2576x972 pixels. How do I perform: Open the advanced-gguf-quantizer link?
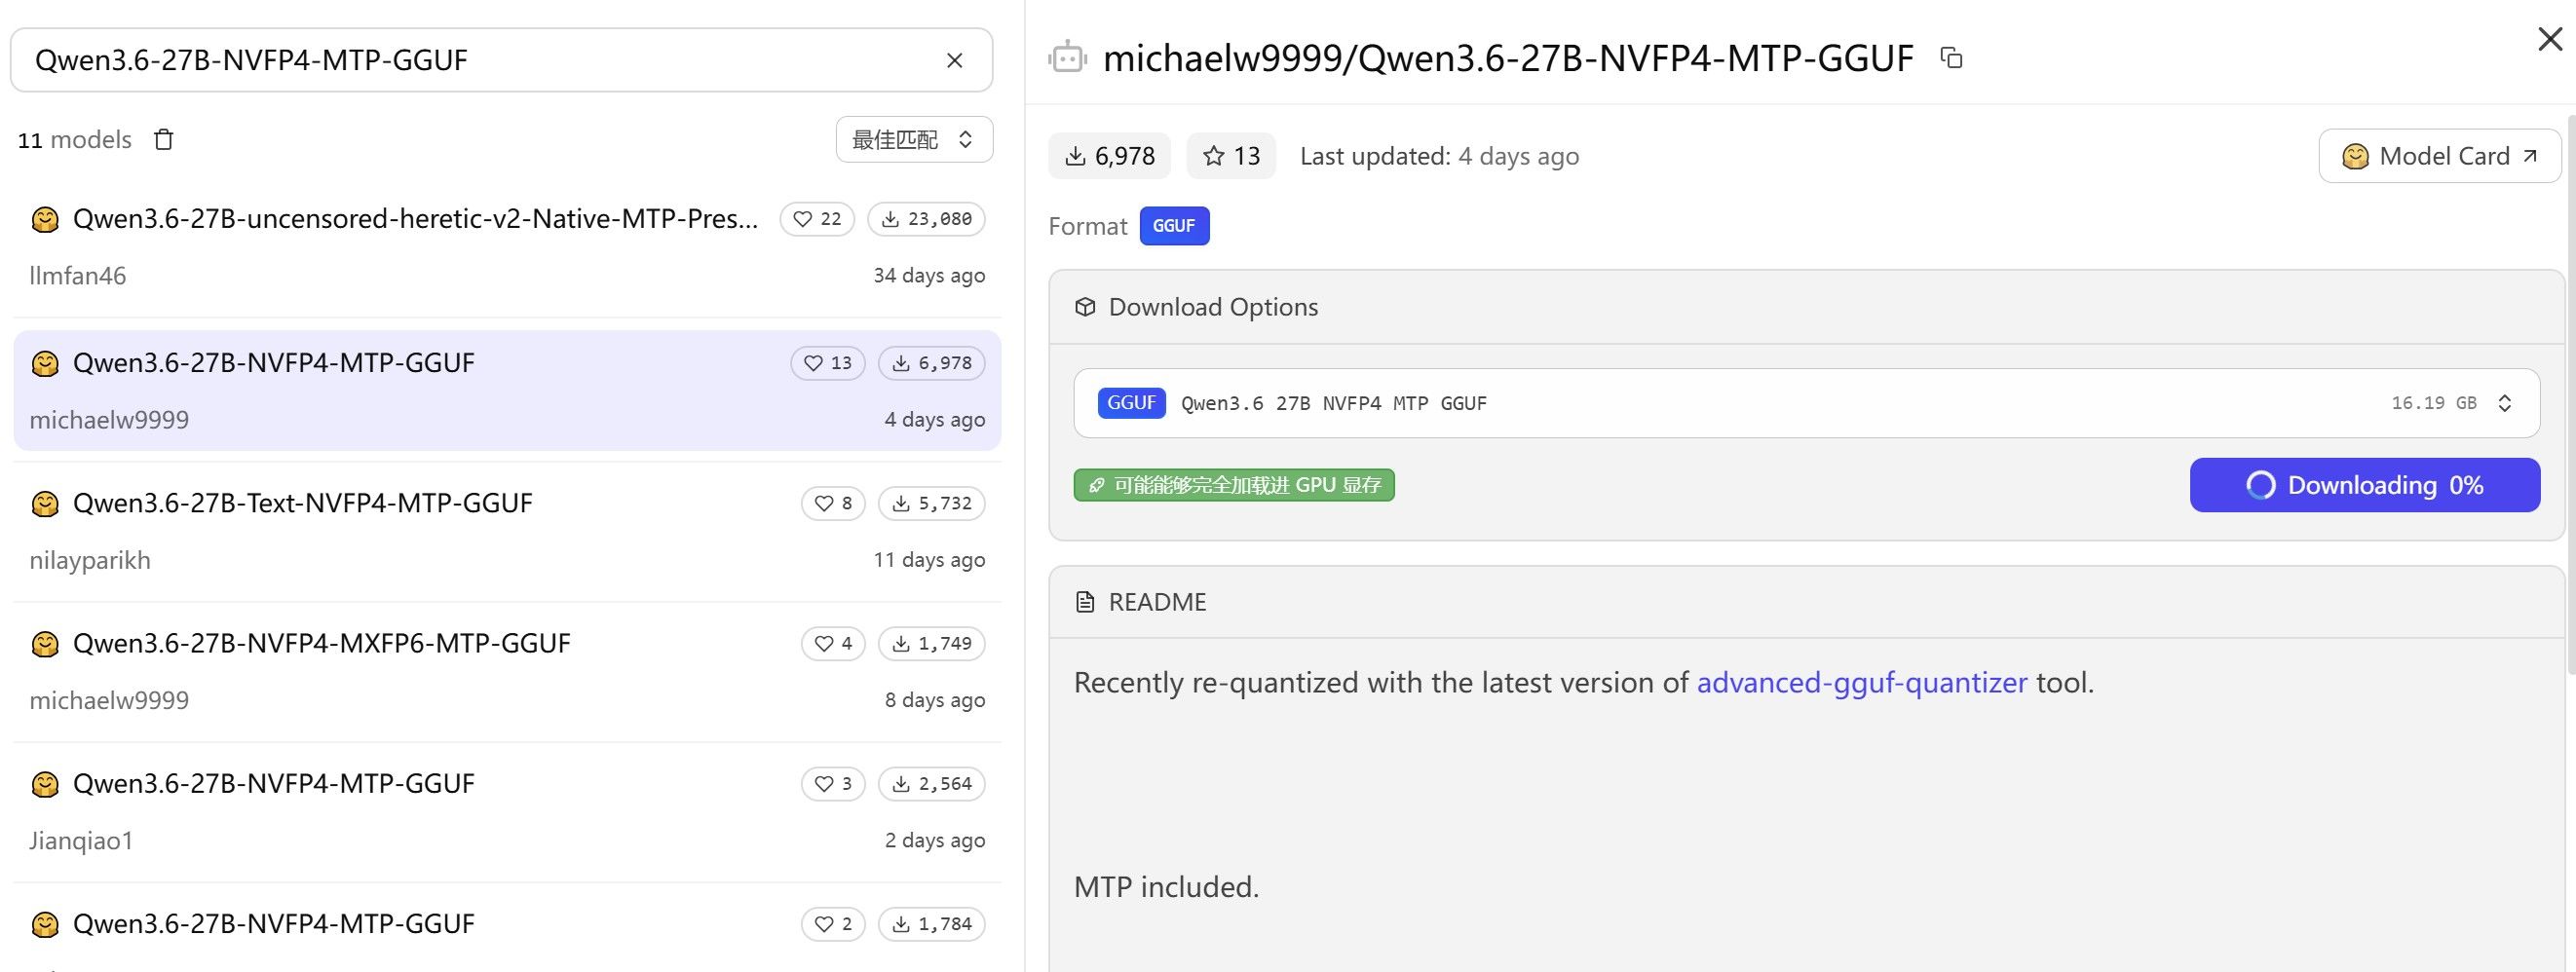coord(1861,682)
